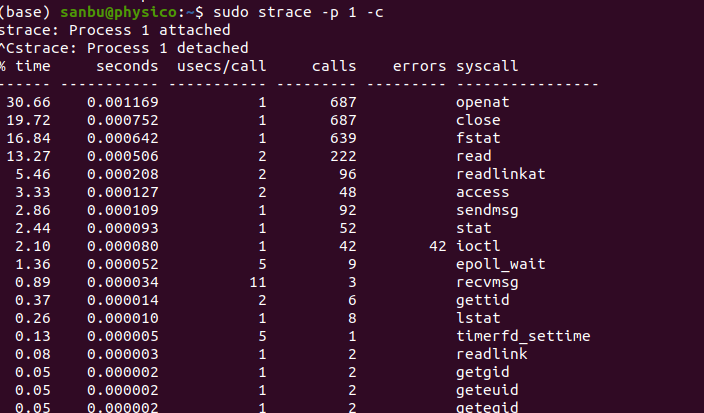Click the 'errors' column header
The width and height of the screenshot is (704, 413).
tap(419, 66)
